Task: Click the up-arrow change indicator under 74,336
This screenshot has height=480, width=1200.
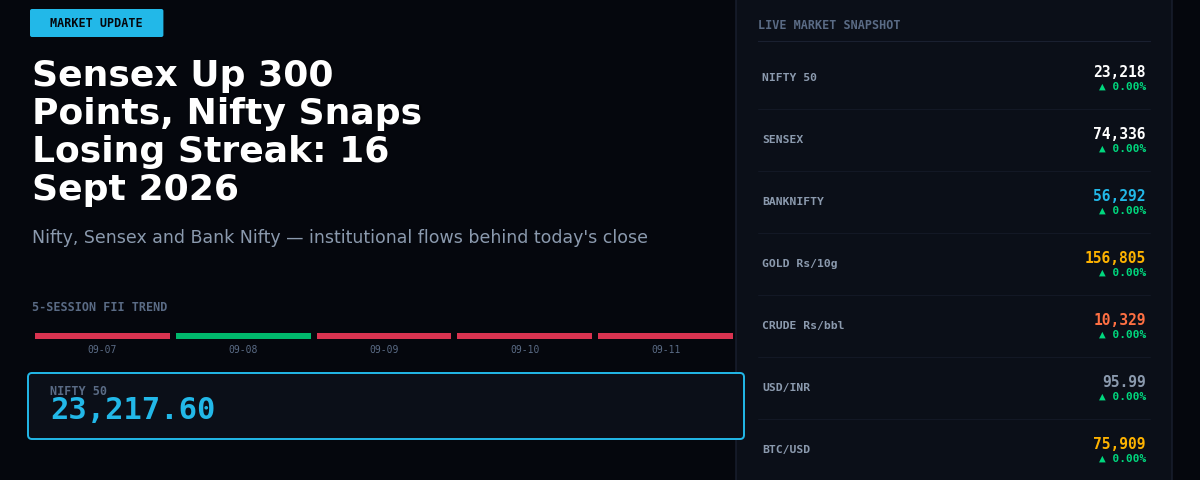Action: coord(1122,149)
